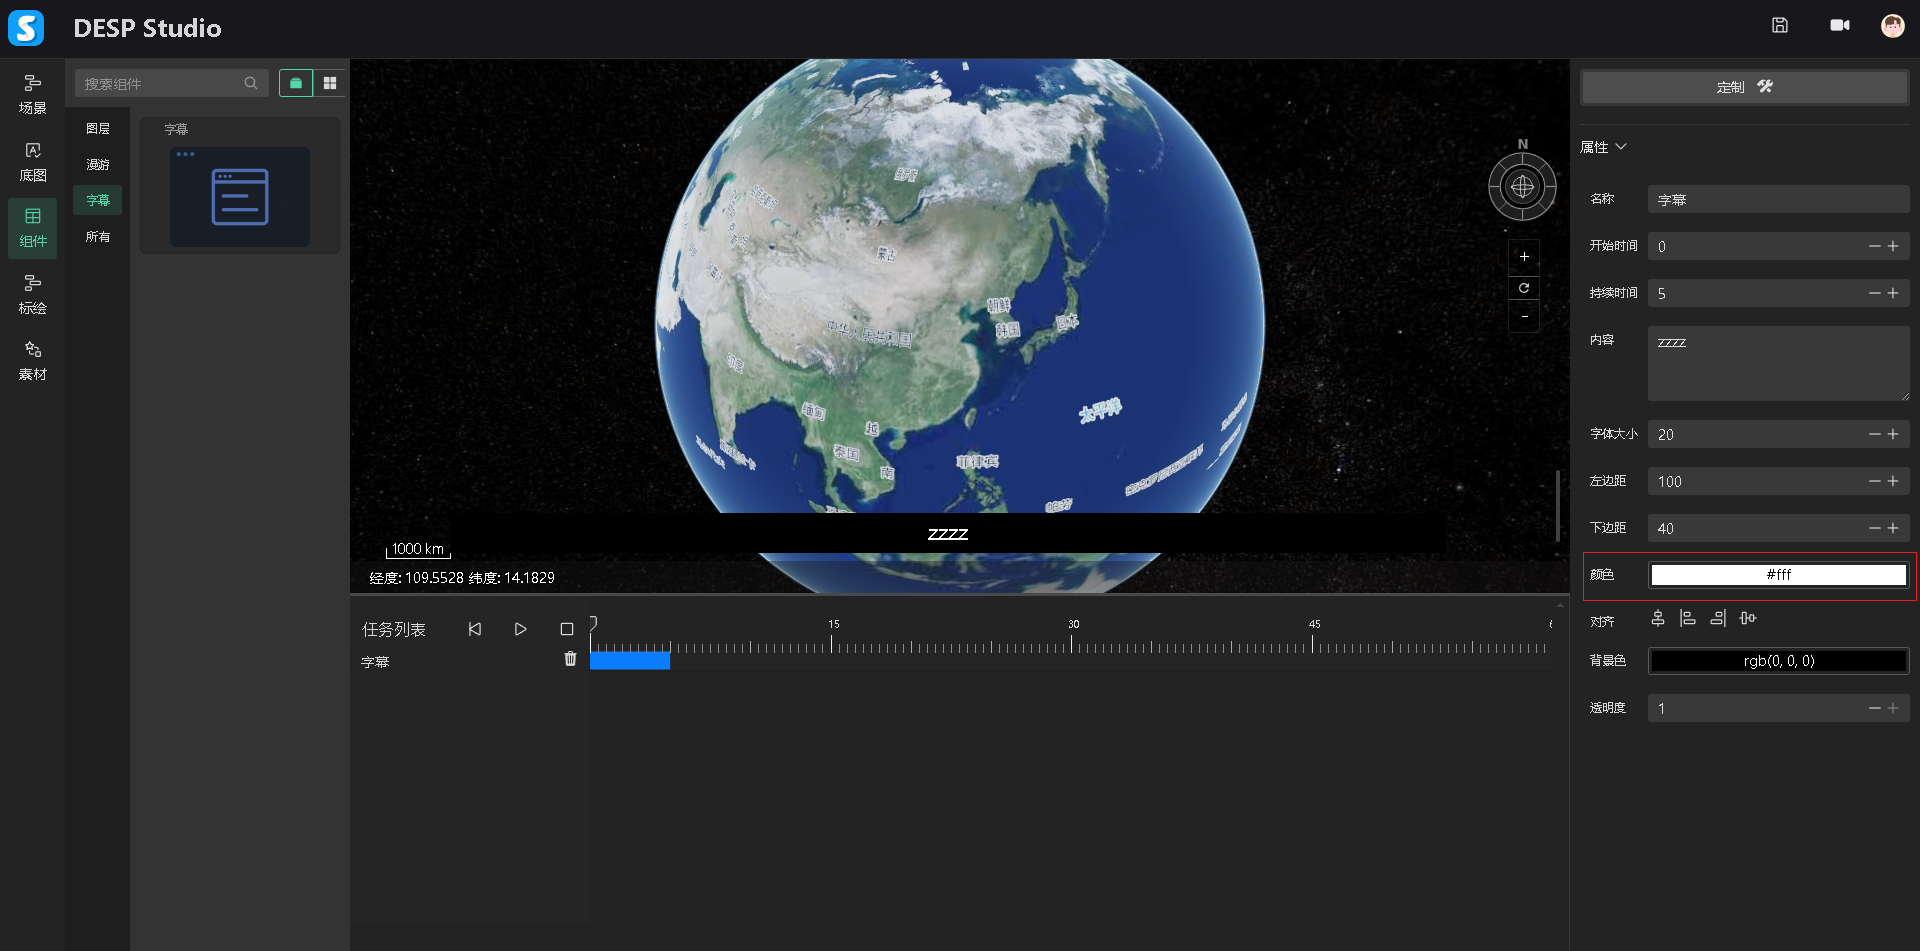Decrease 持续时间 duration with minus
Viewport: 1920px width, 951px height.
(1874, 293)
